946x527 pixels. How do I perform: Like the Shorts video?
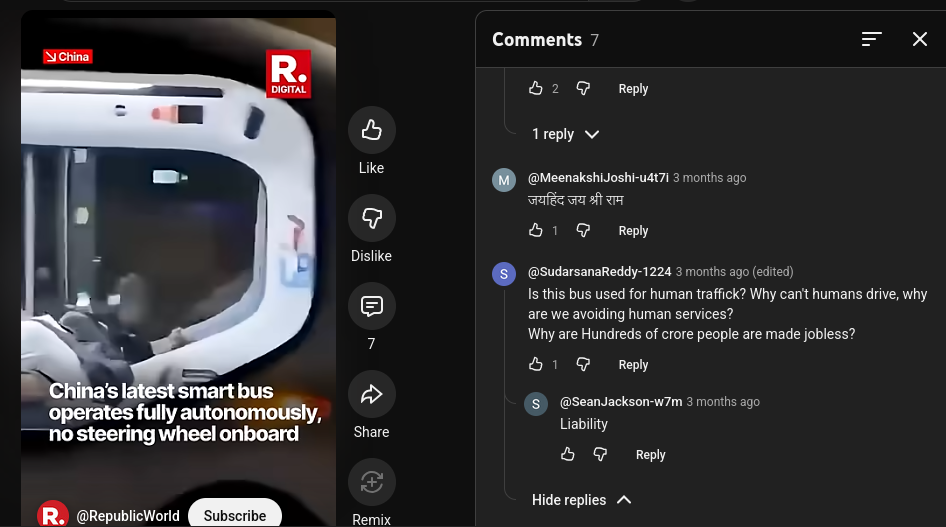[371, 130]
